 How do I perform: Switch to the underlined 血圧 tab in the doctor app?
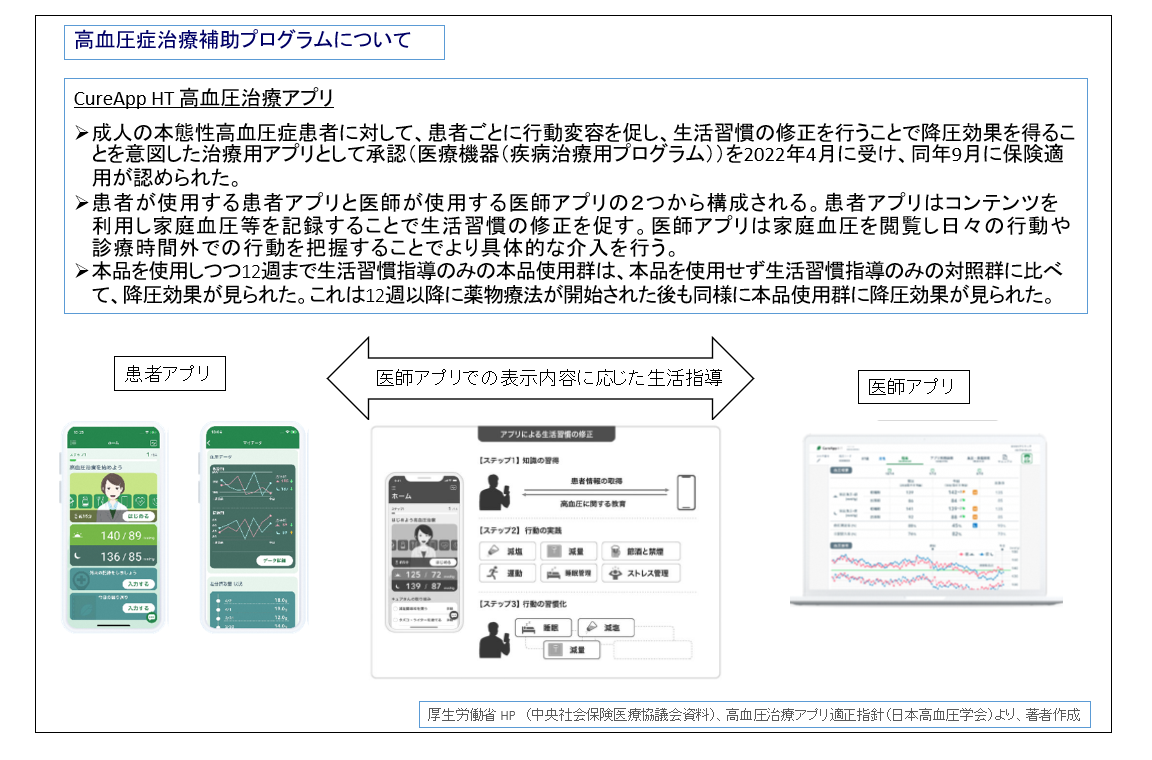pyautogui.click(x=905, y=459)
